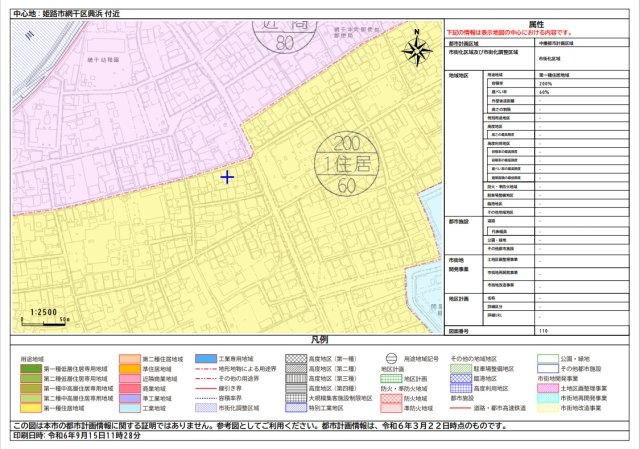Click the blue center crosshair marker

coord(227,177)
